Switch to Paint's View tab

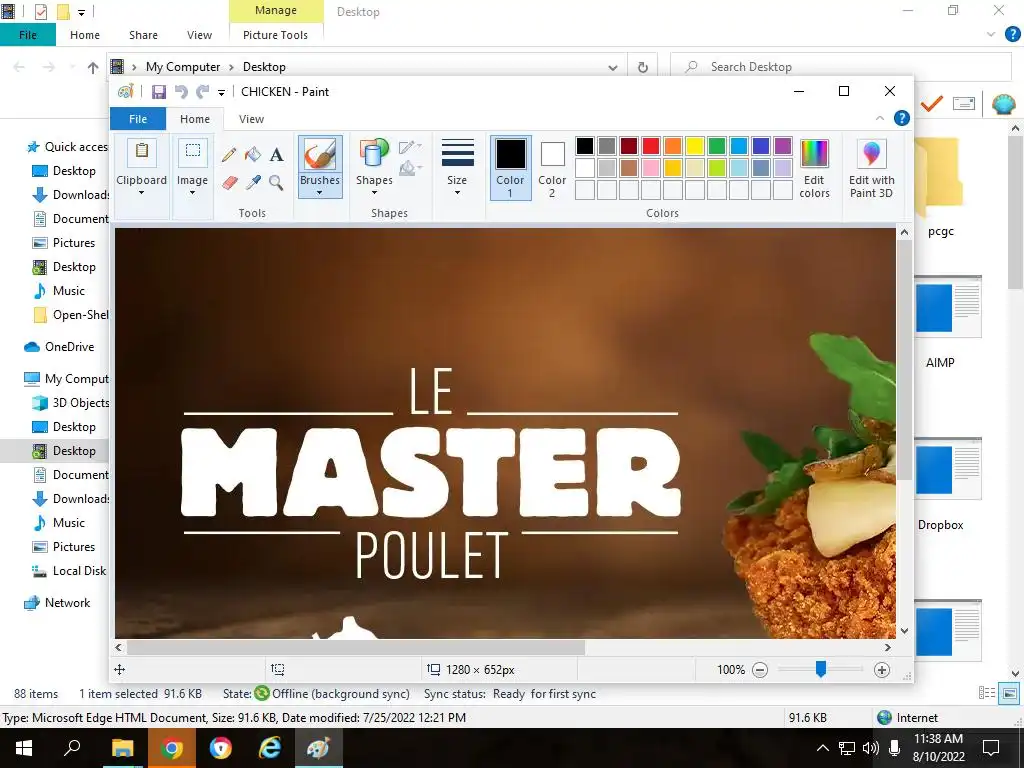[251, 119]
